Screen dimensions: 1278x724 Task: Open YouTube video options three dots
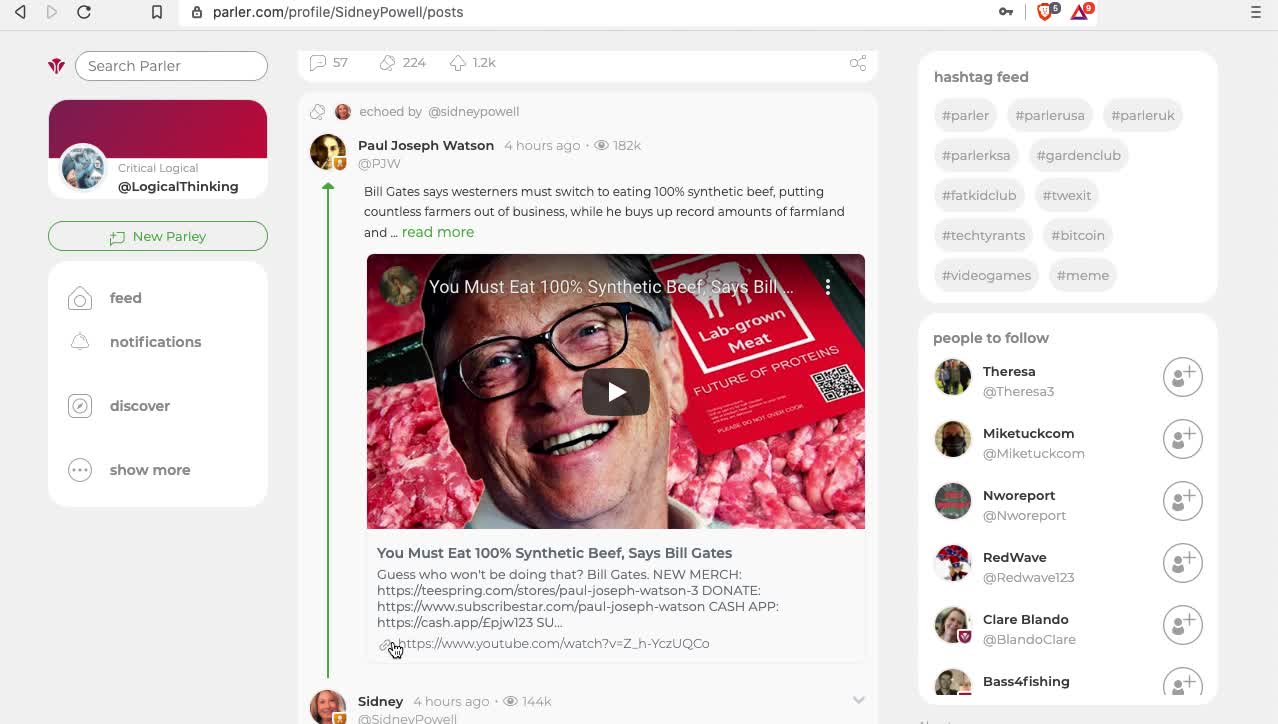point(828,287)
